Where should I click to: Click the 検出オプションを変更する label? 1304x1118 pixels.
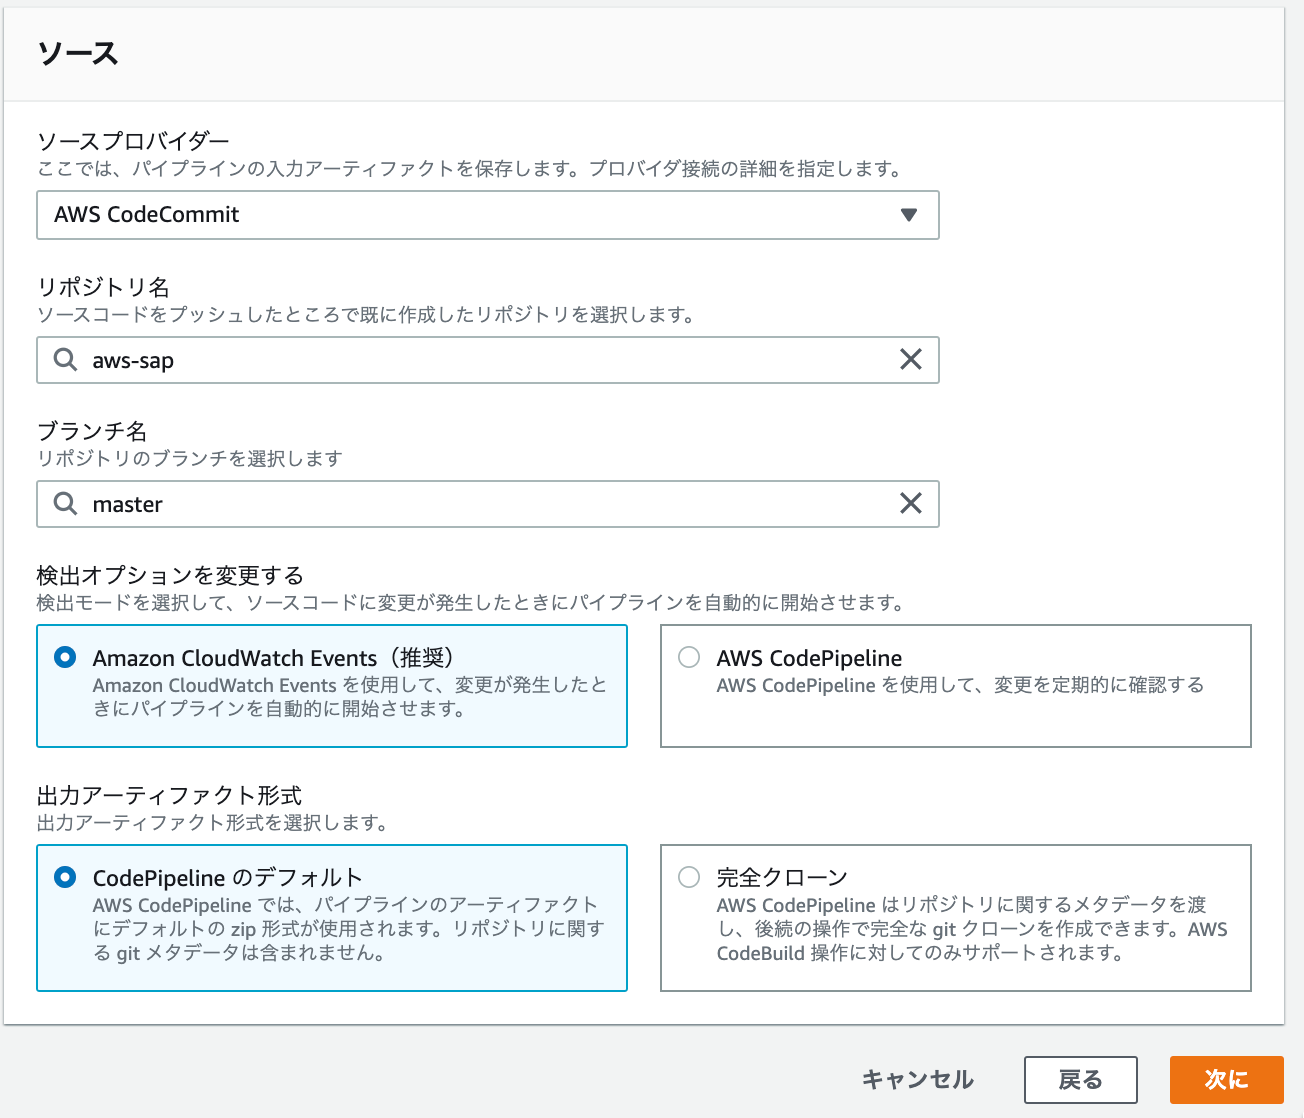point(170,575)
